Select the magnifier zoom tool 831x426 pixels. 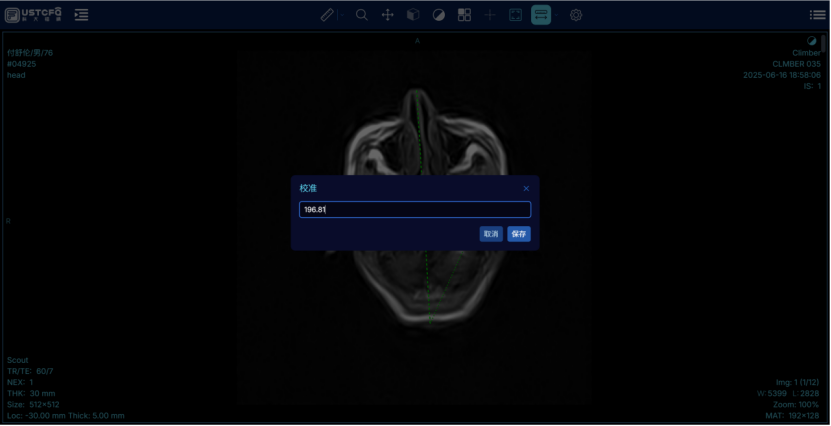point(361,15)
